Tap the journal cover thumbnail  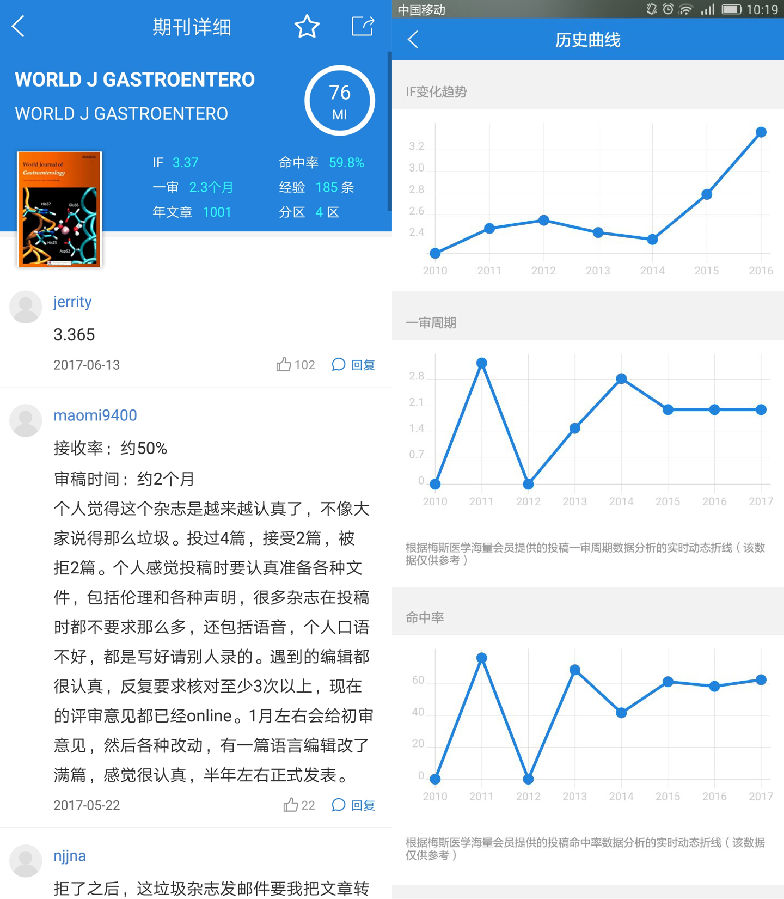click(59, 209)
